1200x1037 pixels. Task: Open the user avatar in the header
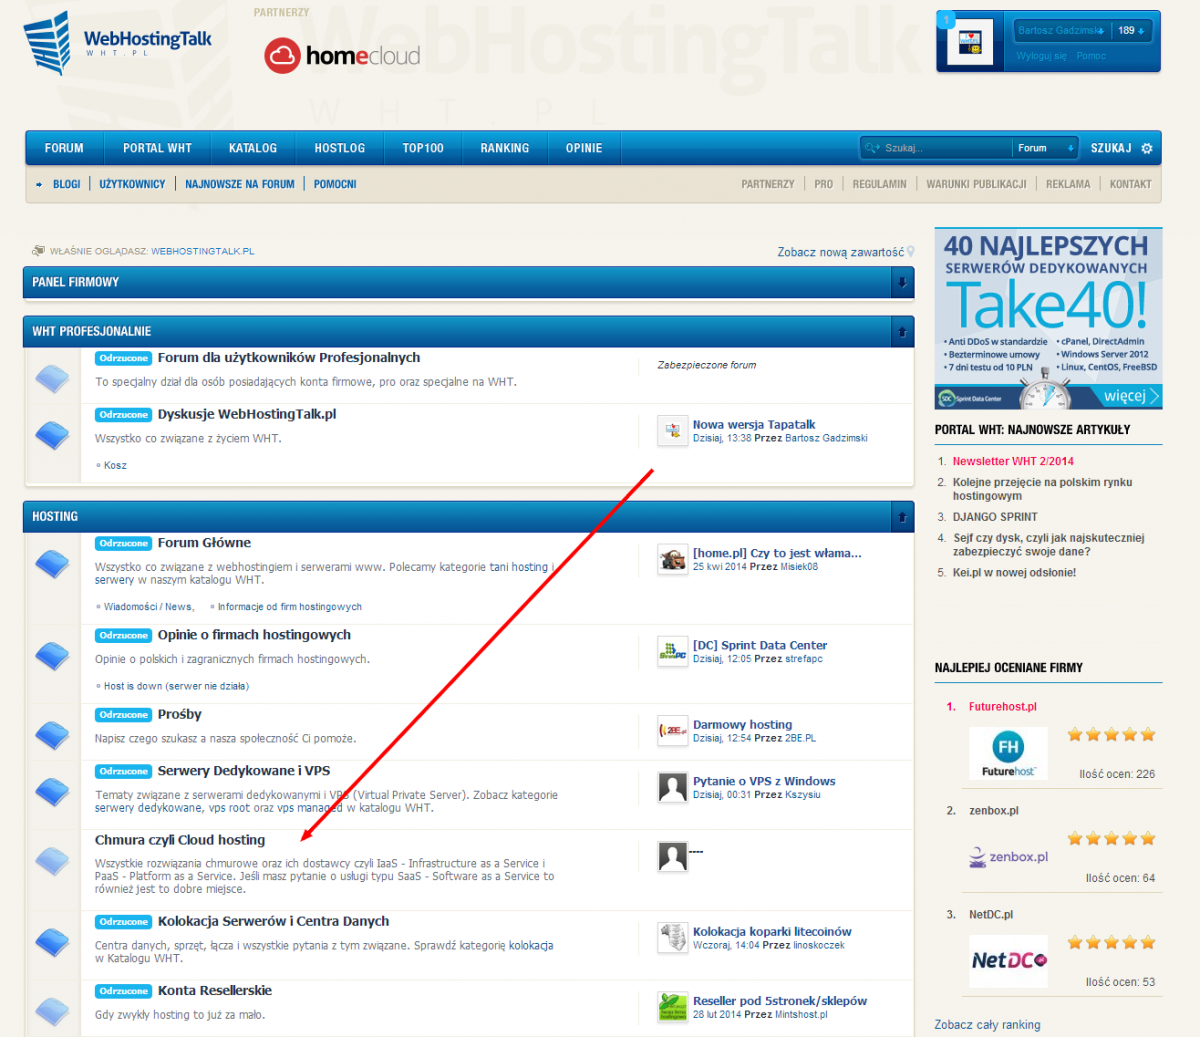(x=969, y=42)
